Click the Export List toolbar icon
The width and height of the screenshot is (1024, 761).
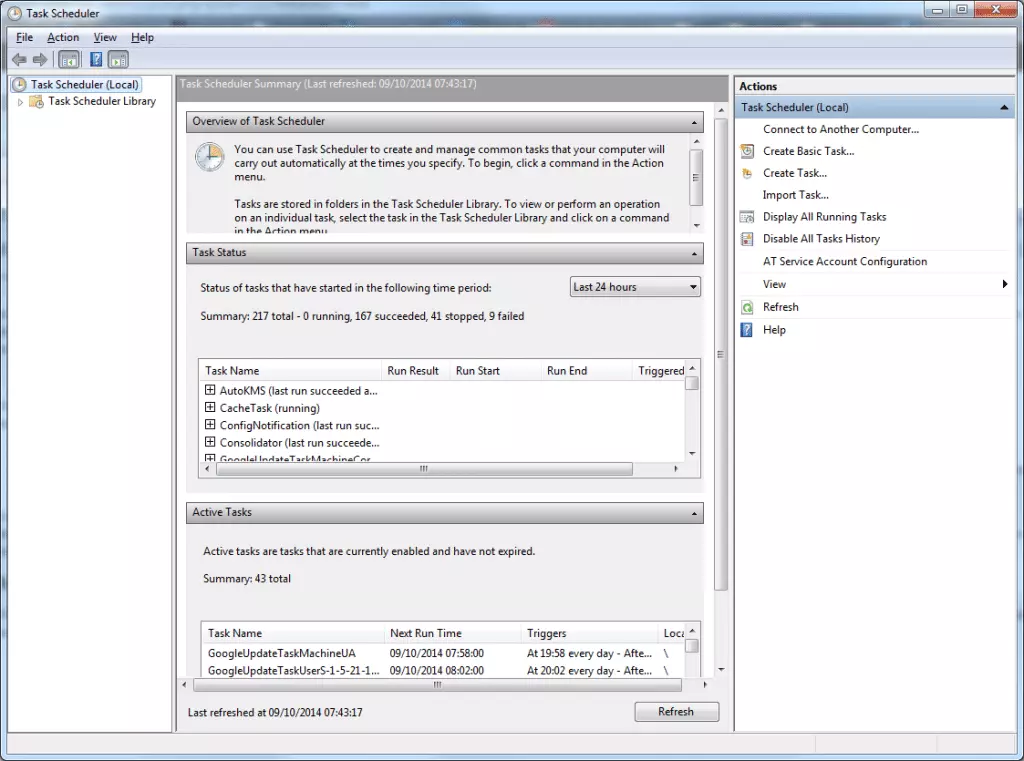[x=116, y=59]
